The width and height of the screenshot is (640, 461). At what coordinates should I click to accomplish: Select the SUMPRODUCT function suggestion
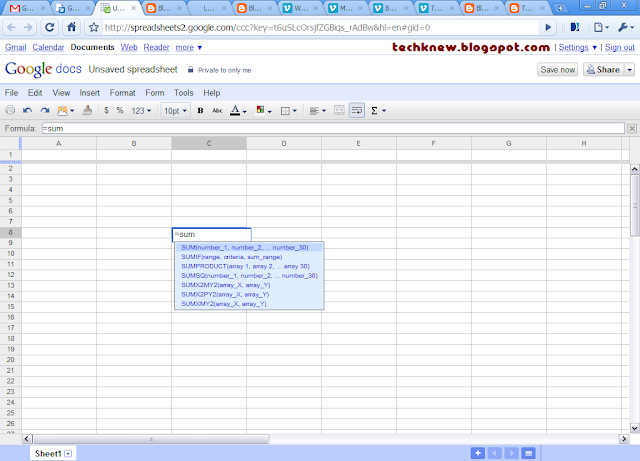[249, 266]
